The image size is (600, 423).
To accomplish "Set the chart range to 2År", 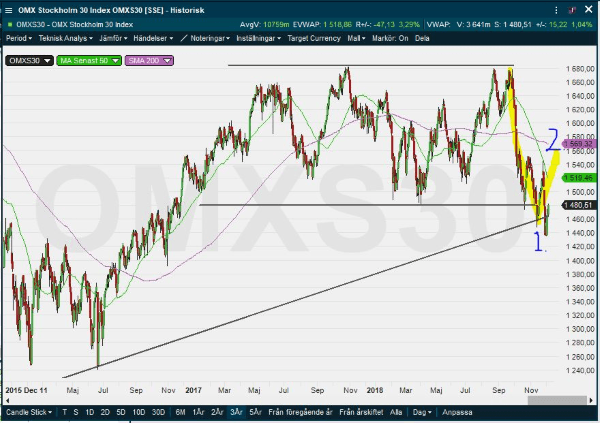I will (217, 412).
